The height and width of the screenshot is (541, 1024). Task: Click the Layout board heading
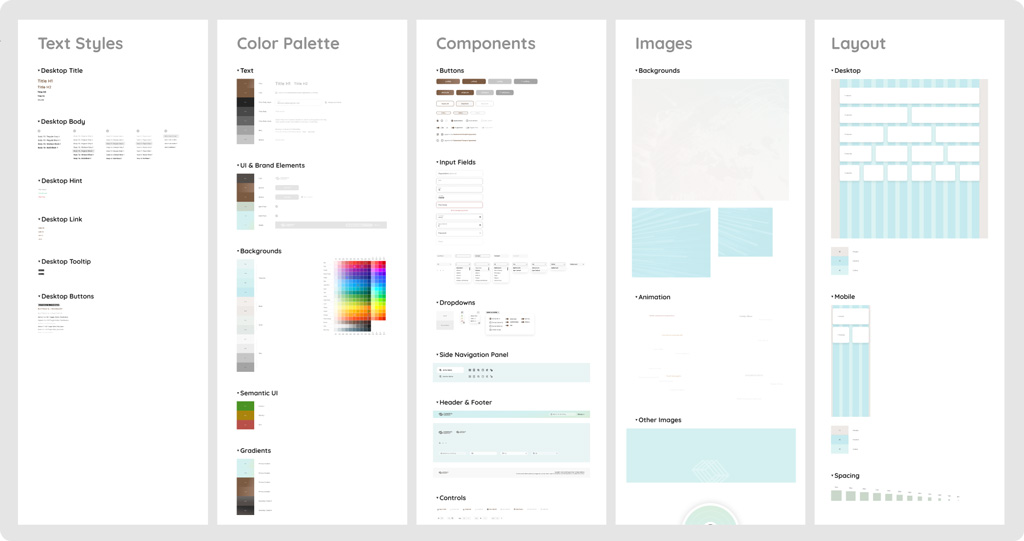point(858,44)
